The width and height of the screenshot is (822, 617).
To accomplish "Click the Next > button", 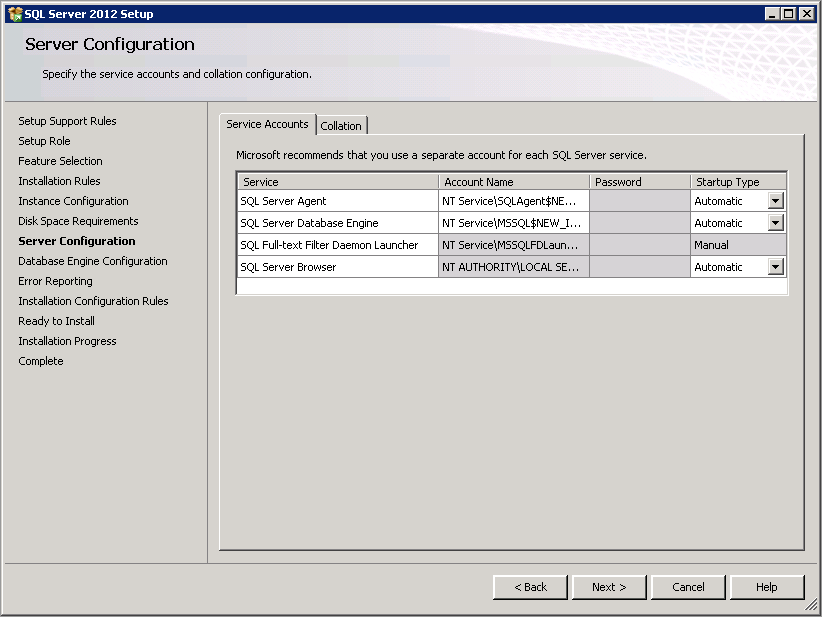I will point(609,587).
